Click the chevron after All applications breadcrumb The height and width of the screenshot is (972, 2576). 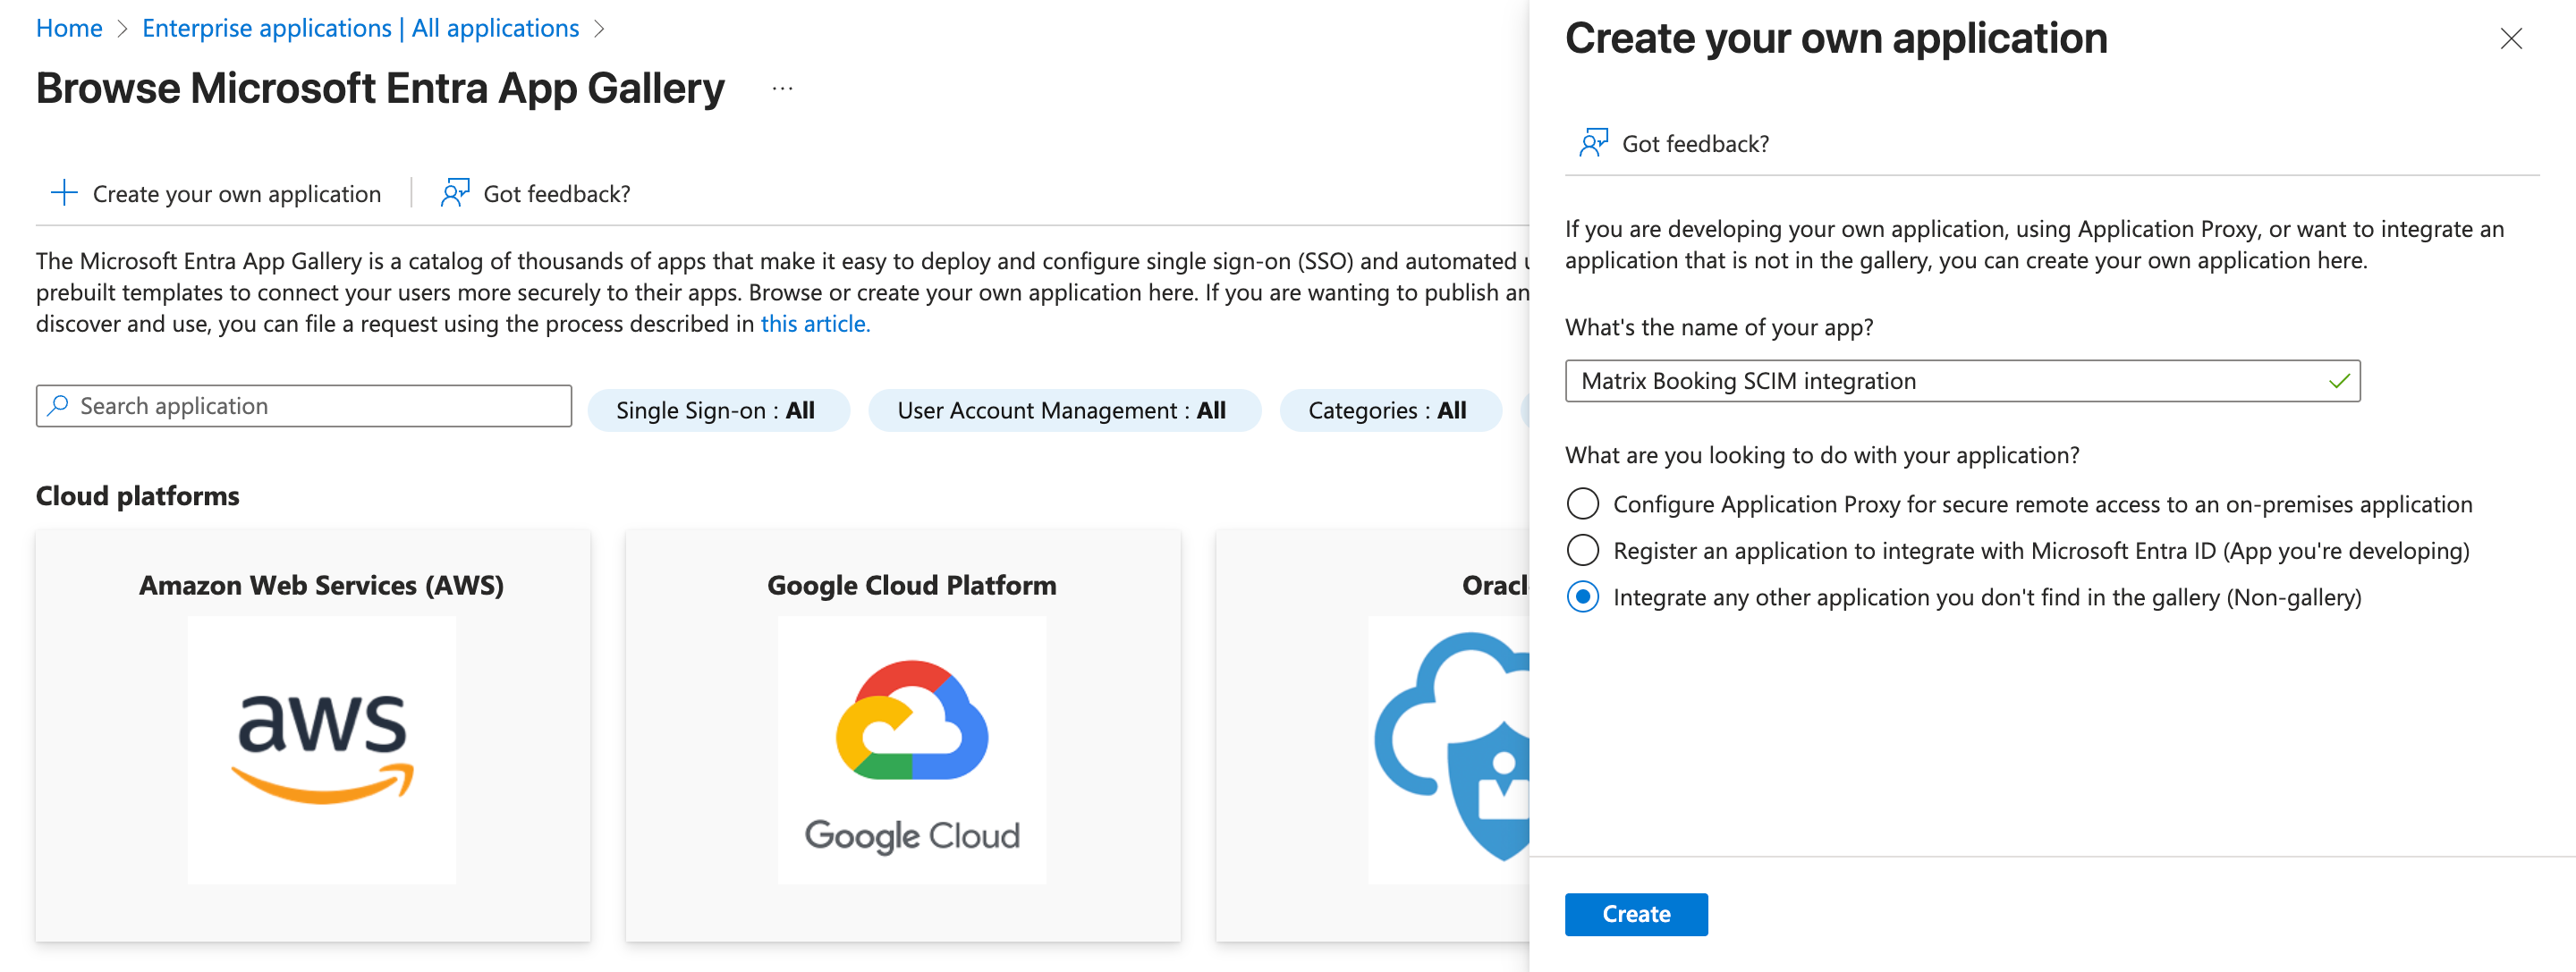(599, 29)
